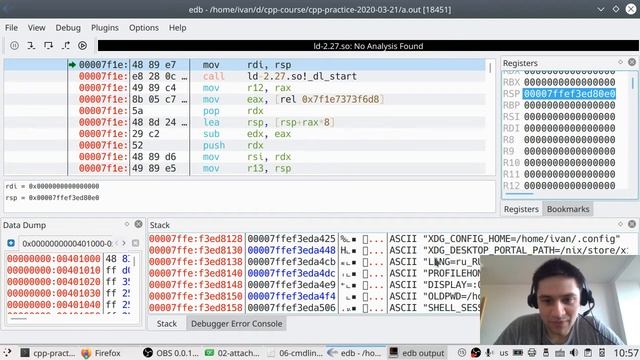
Task: Select the 'lea rsp, [rsp+rax*8]' instruction
Action: click(245, 122)
